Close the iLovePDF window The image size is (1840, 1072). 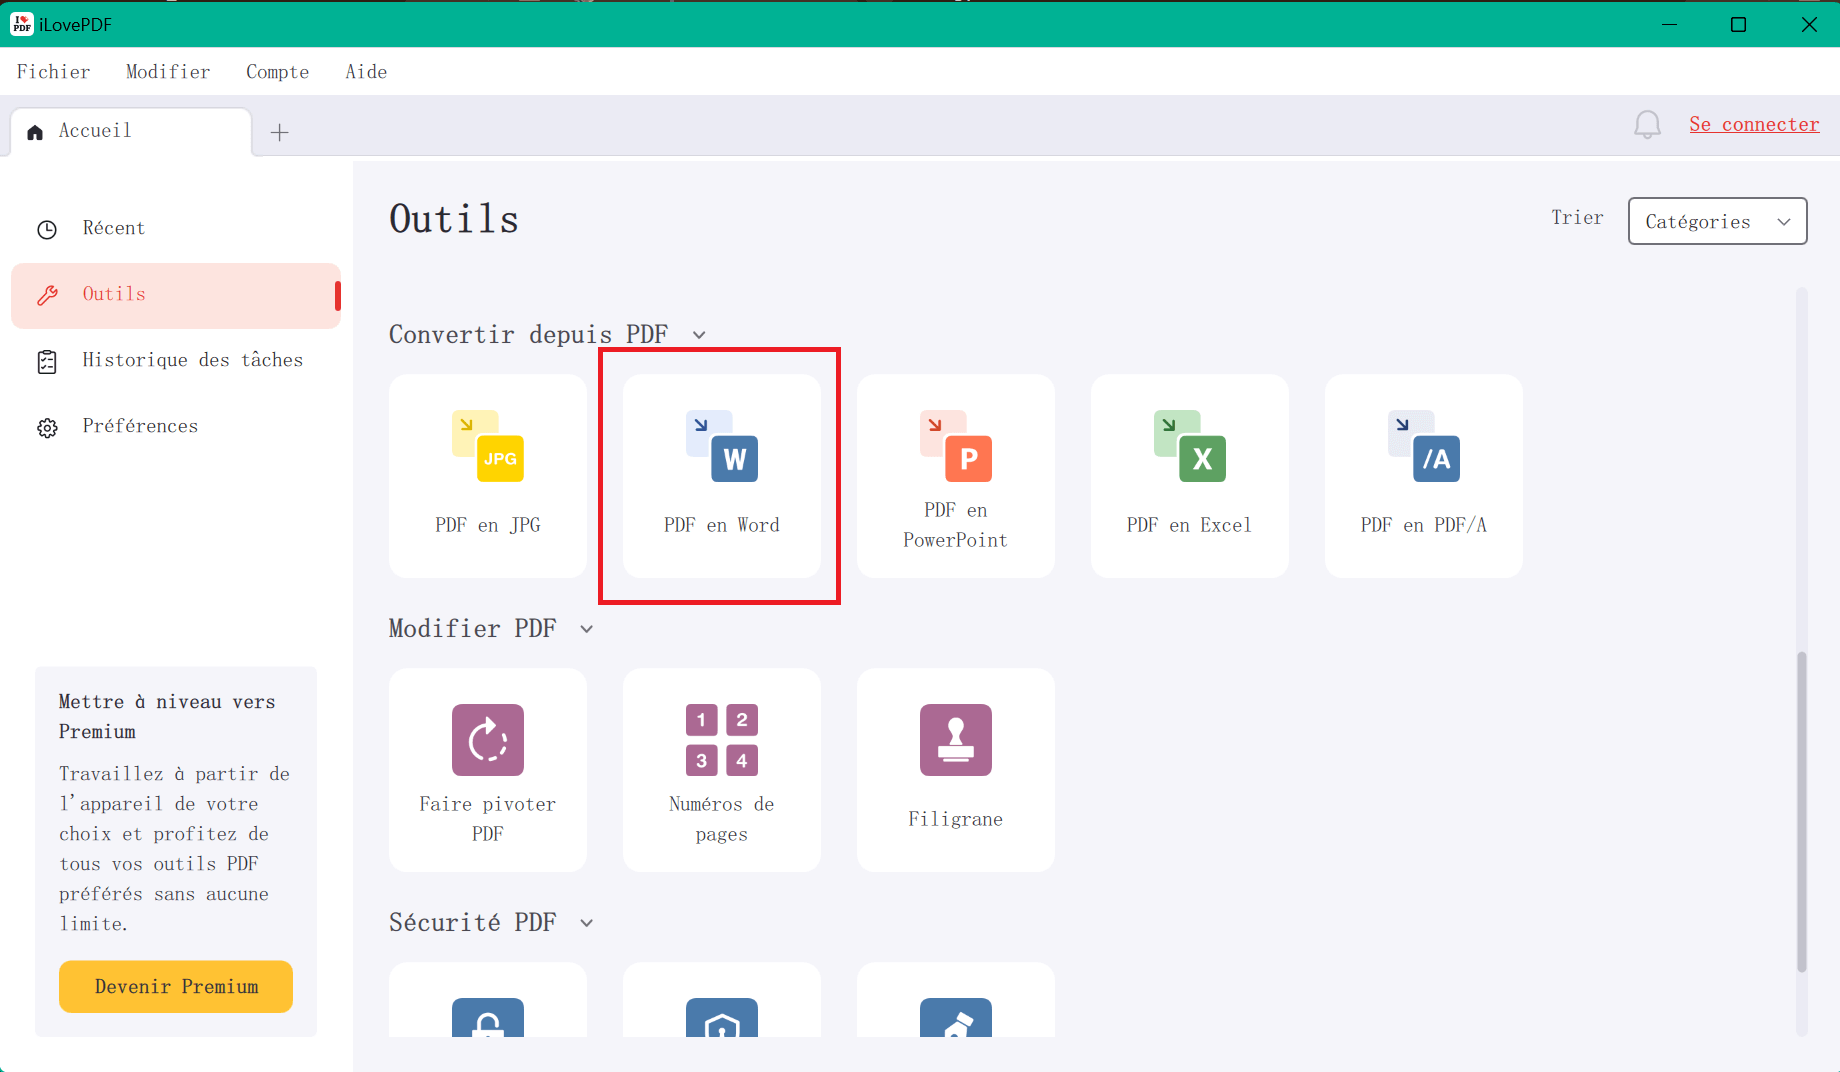pyautogui.click(x=1809, y=24)
